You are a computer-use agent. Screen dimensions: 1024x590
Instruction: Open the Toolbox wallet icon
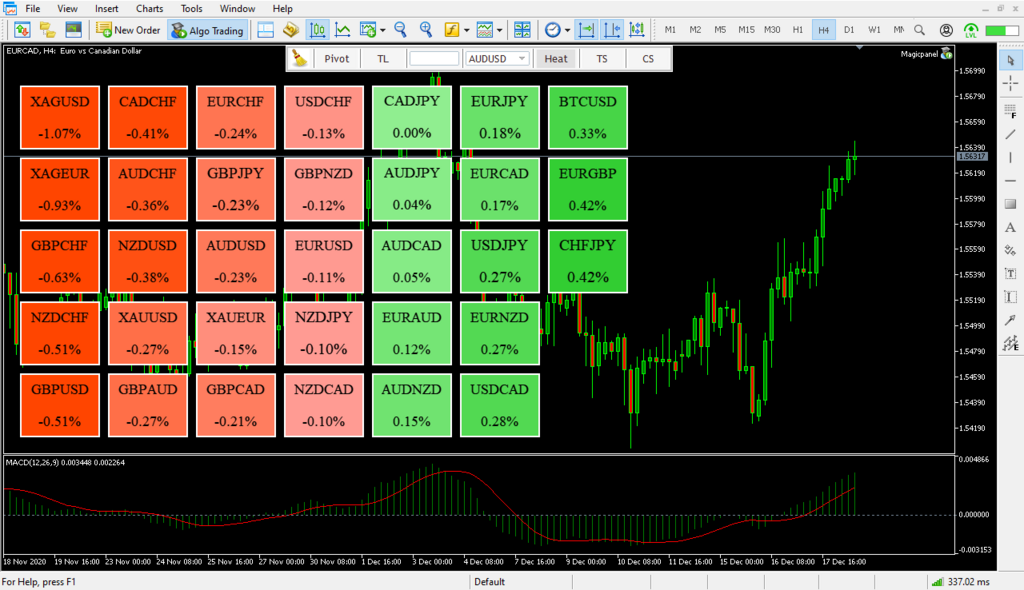coord(291,30)
